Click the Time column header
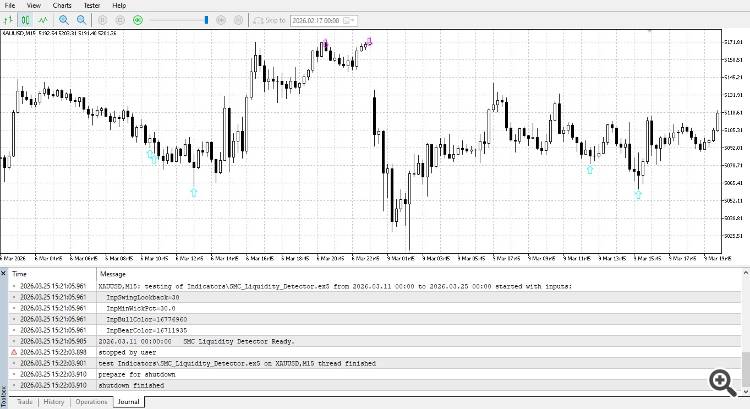 click(x=52, y=274)
